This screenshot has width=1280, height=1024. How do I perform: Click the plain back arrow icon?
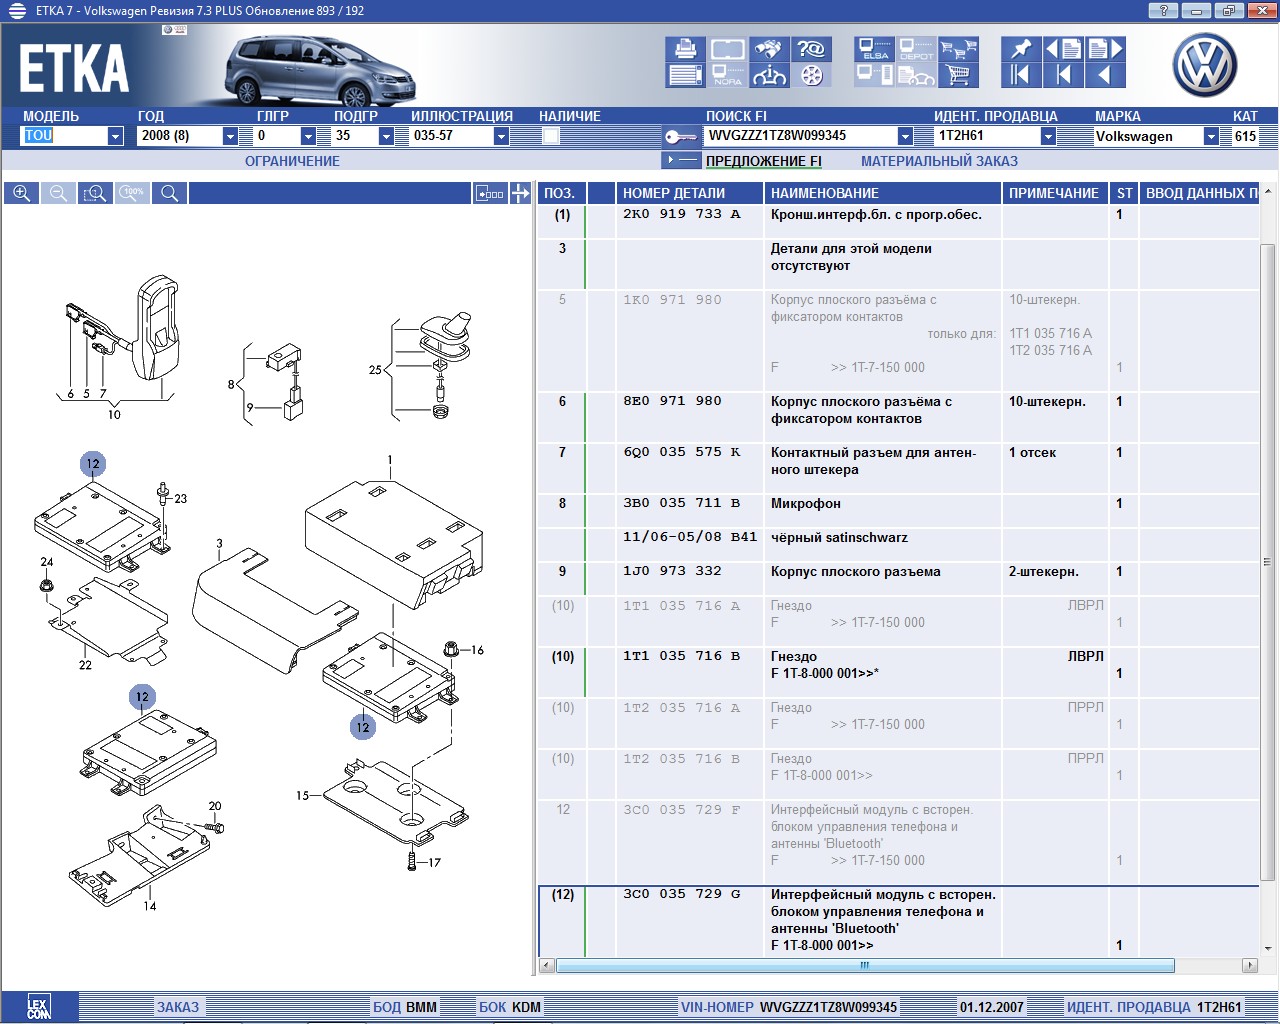pyautogui.click(x=1106, y=75)
